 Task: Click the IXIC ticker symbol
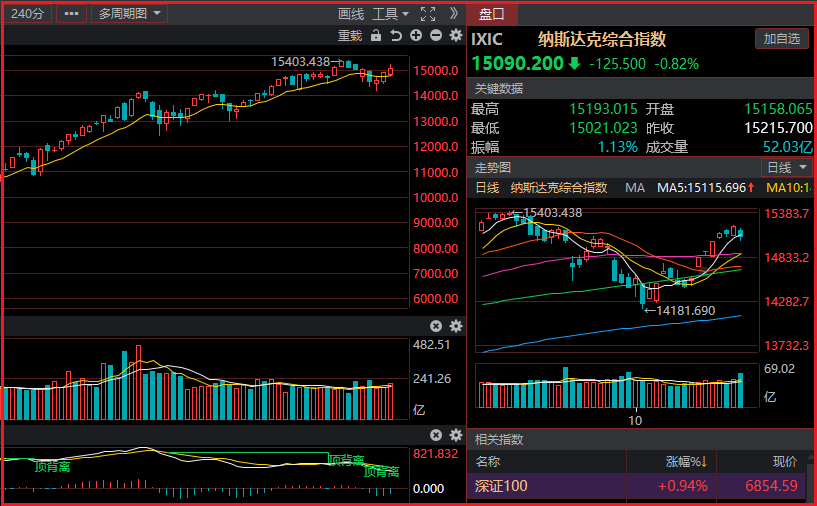pos(487,39)
